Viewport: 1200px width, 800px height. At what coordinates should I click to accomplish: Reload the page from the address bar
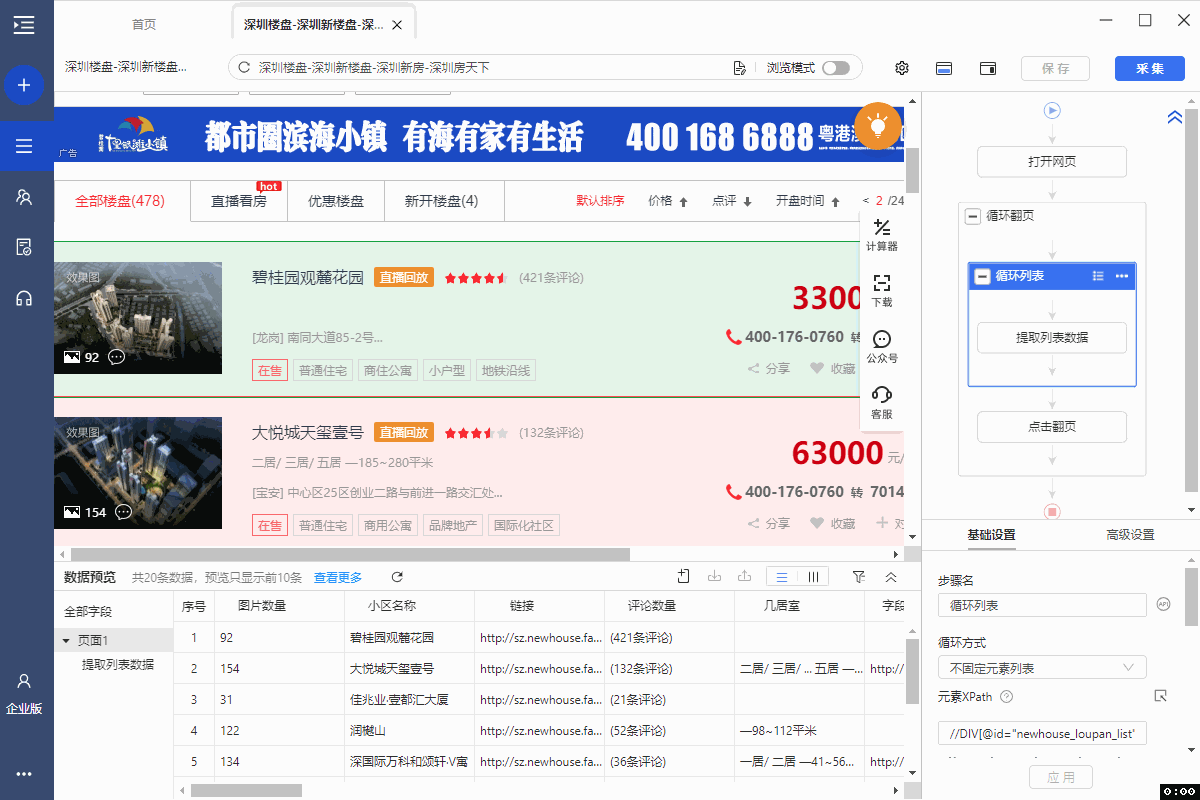243,68
